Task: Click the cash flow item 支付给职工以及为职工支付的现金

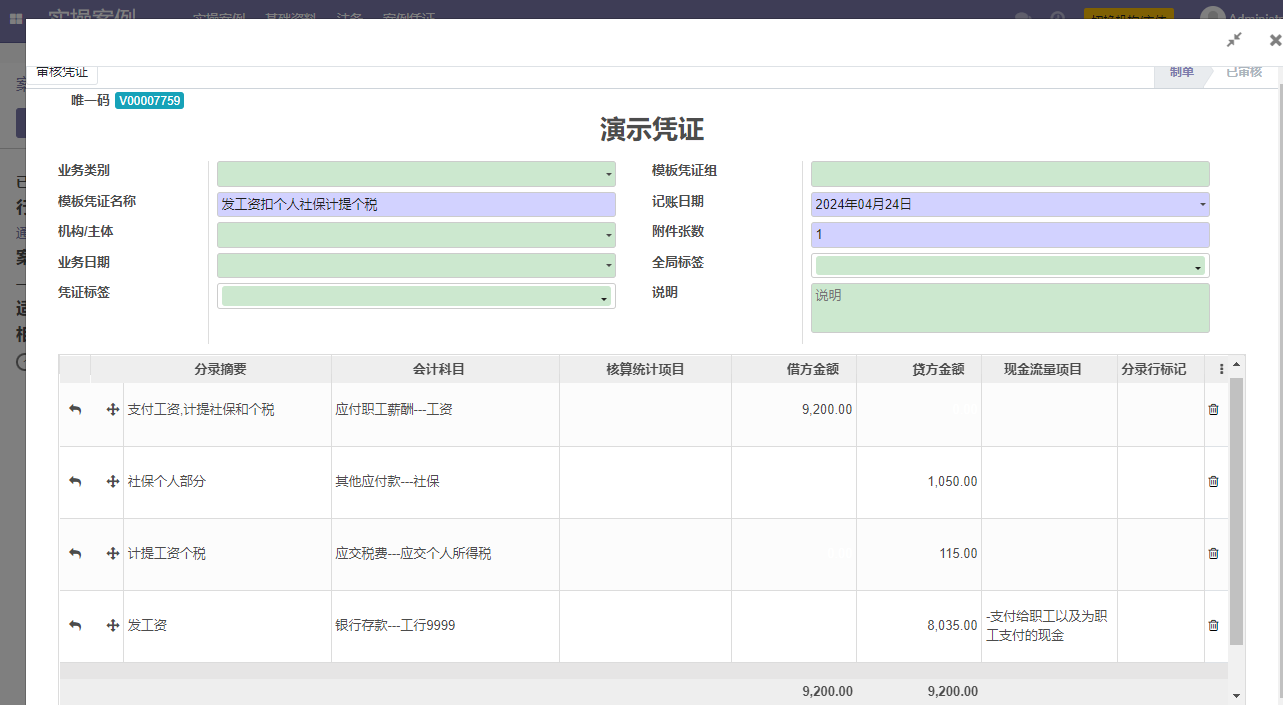Action: 1047,626
